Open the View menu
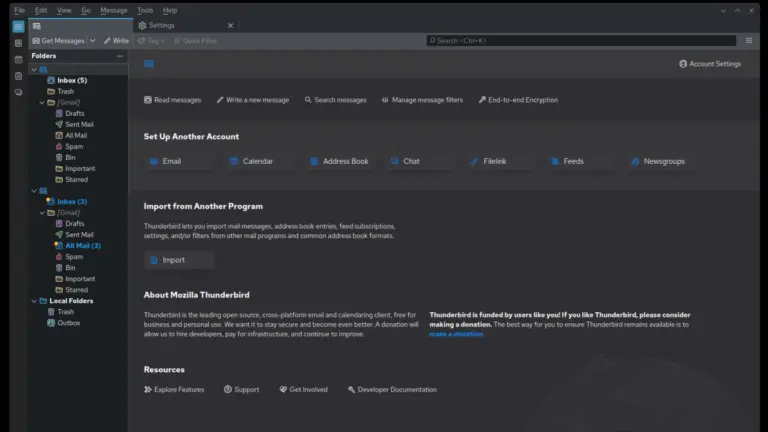The height and width of the screenshot is (432, 768). point(64,10)
